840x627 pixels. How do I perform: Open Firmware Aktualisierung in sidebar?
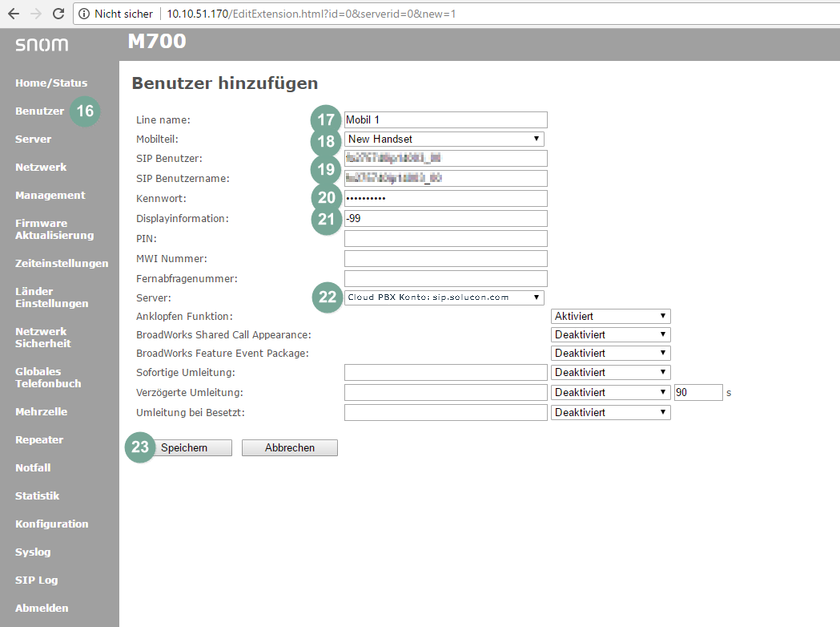(54, 229)
